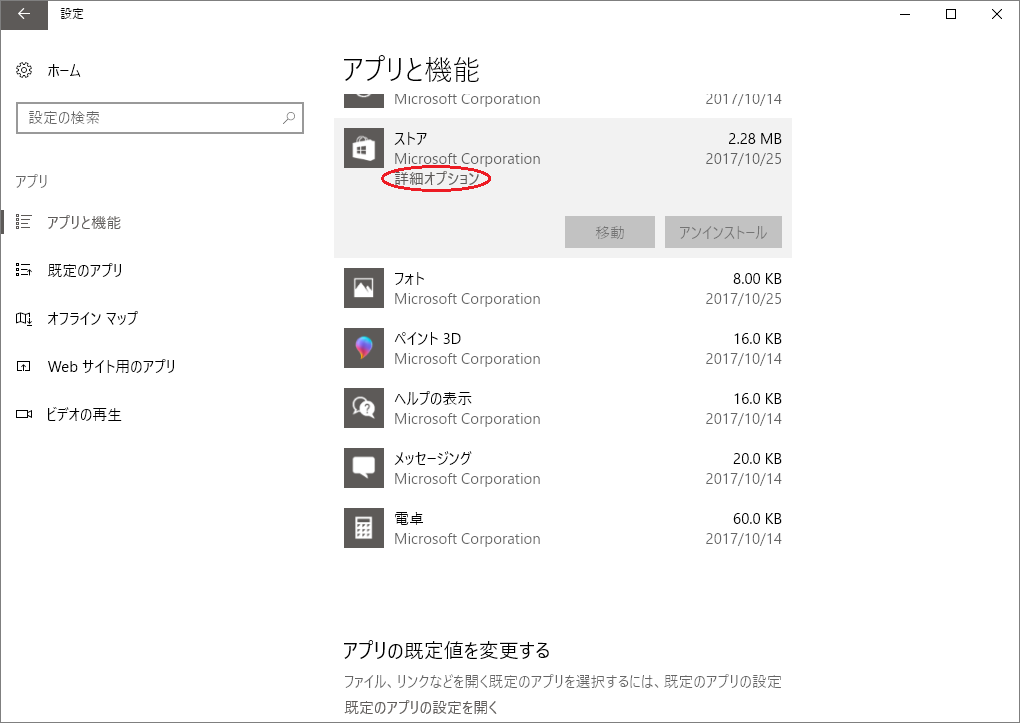Viewport: 1020px width, 723px height.
Task: Click the アプリと機能 page title
Action: click(x=411, y=70)
